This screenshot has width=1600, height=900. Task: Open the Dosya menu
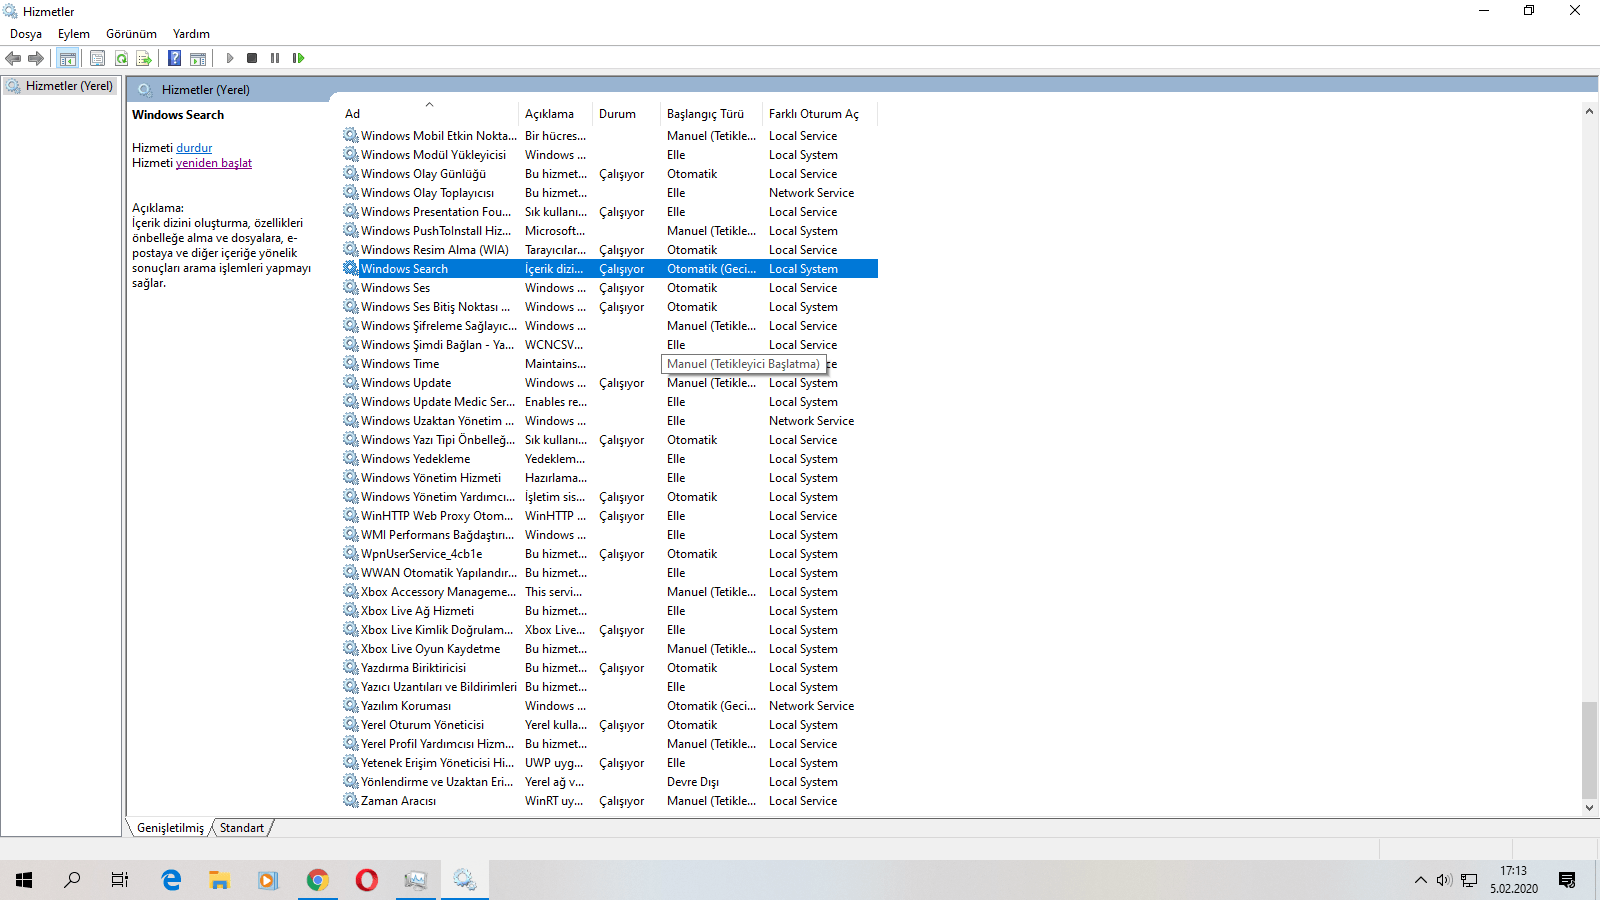26,34
